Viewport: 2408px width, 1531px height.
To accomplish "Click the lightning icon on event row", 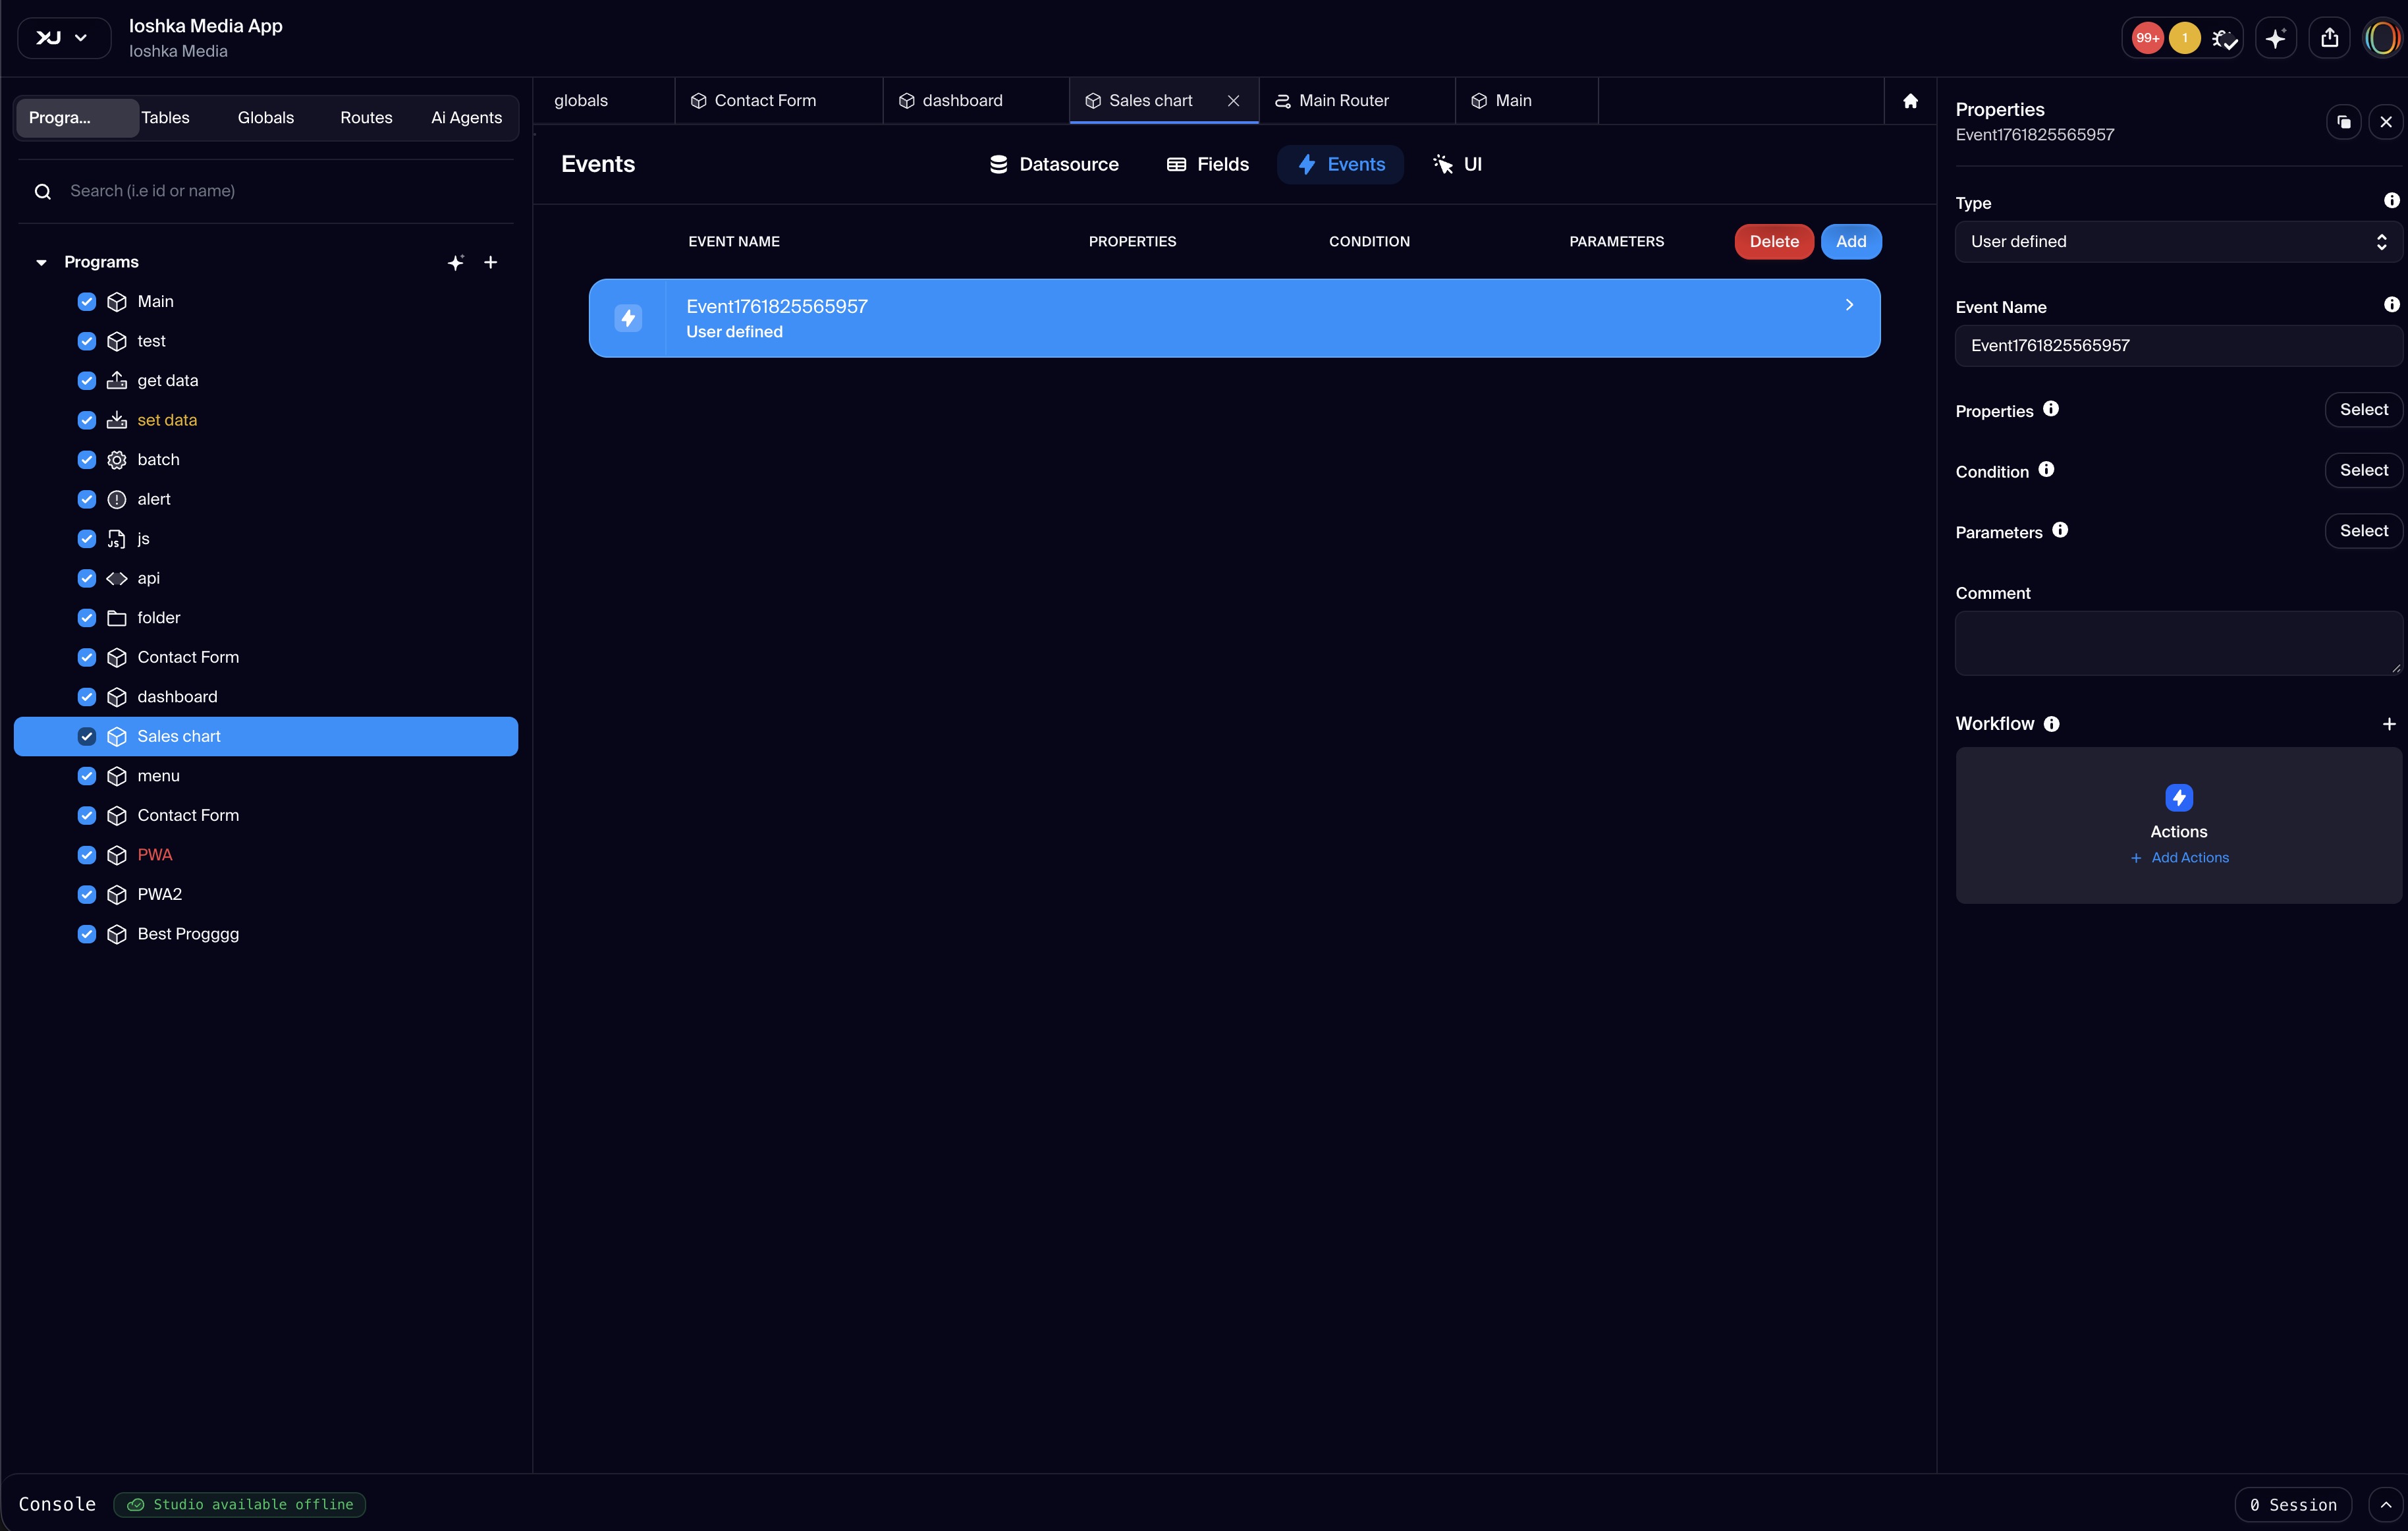I will [628, 318].
